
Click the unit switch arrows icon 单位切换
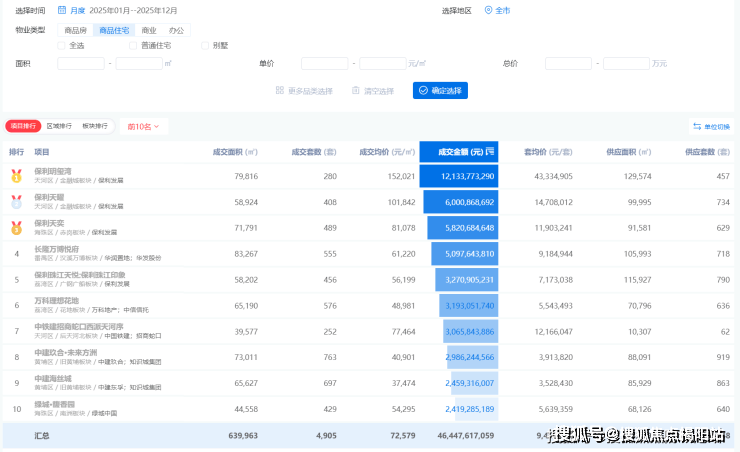(x=697, y=126)
